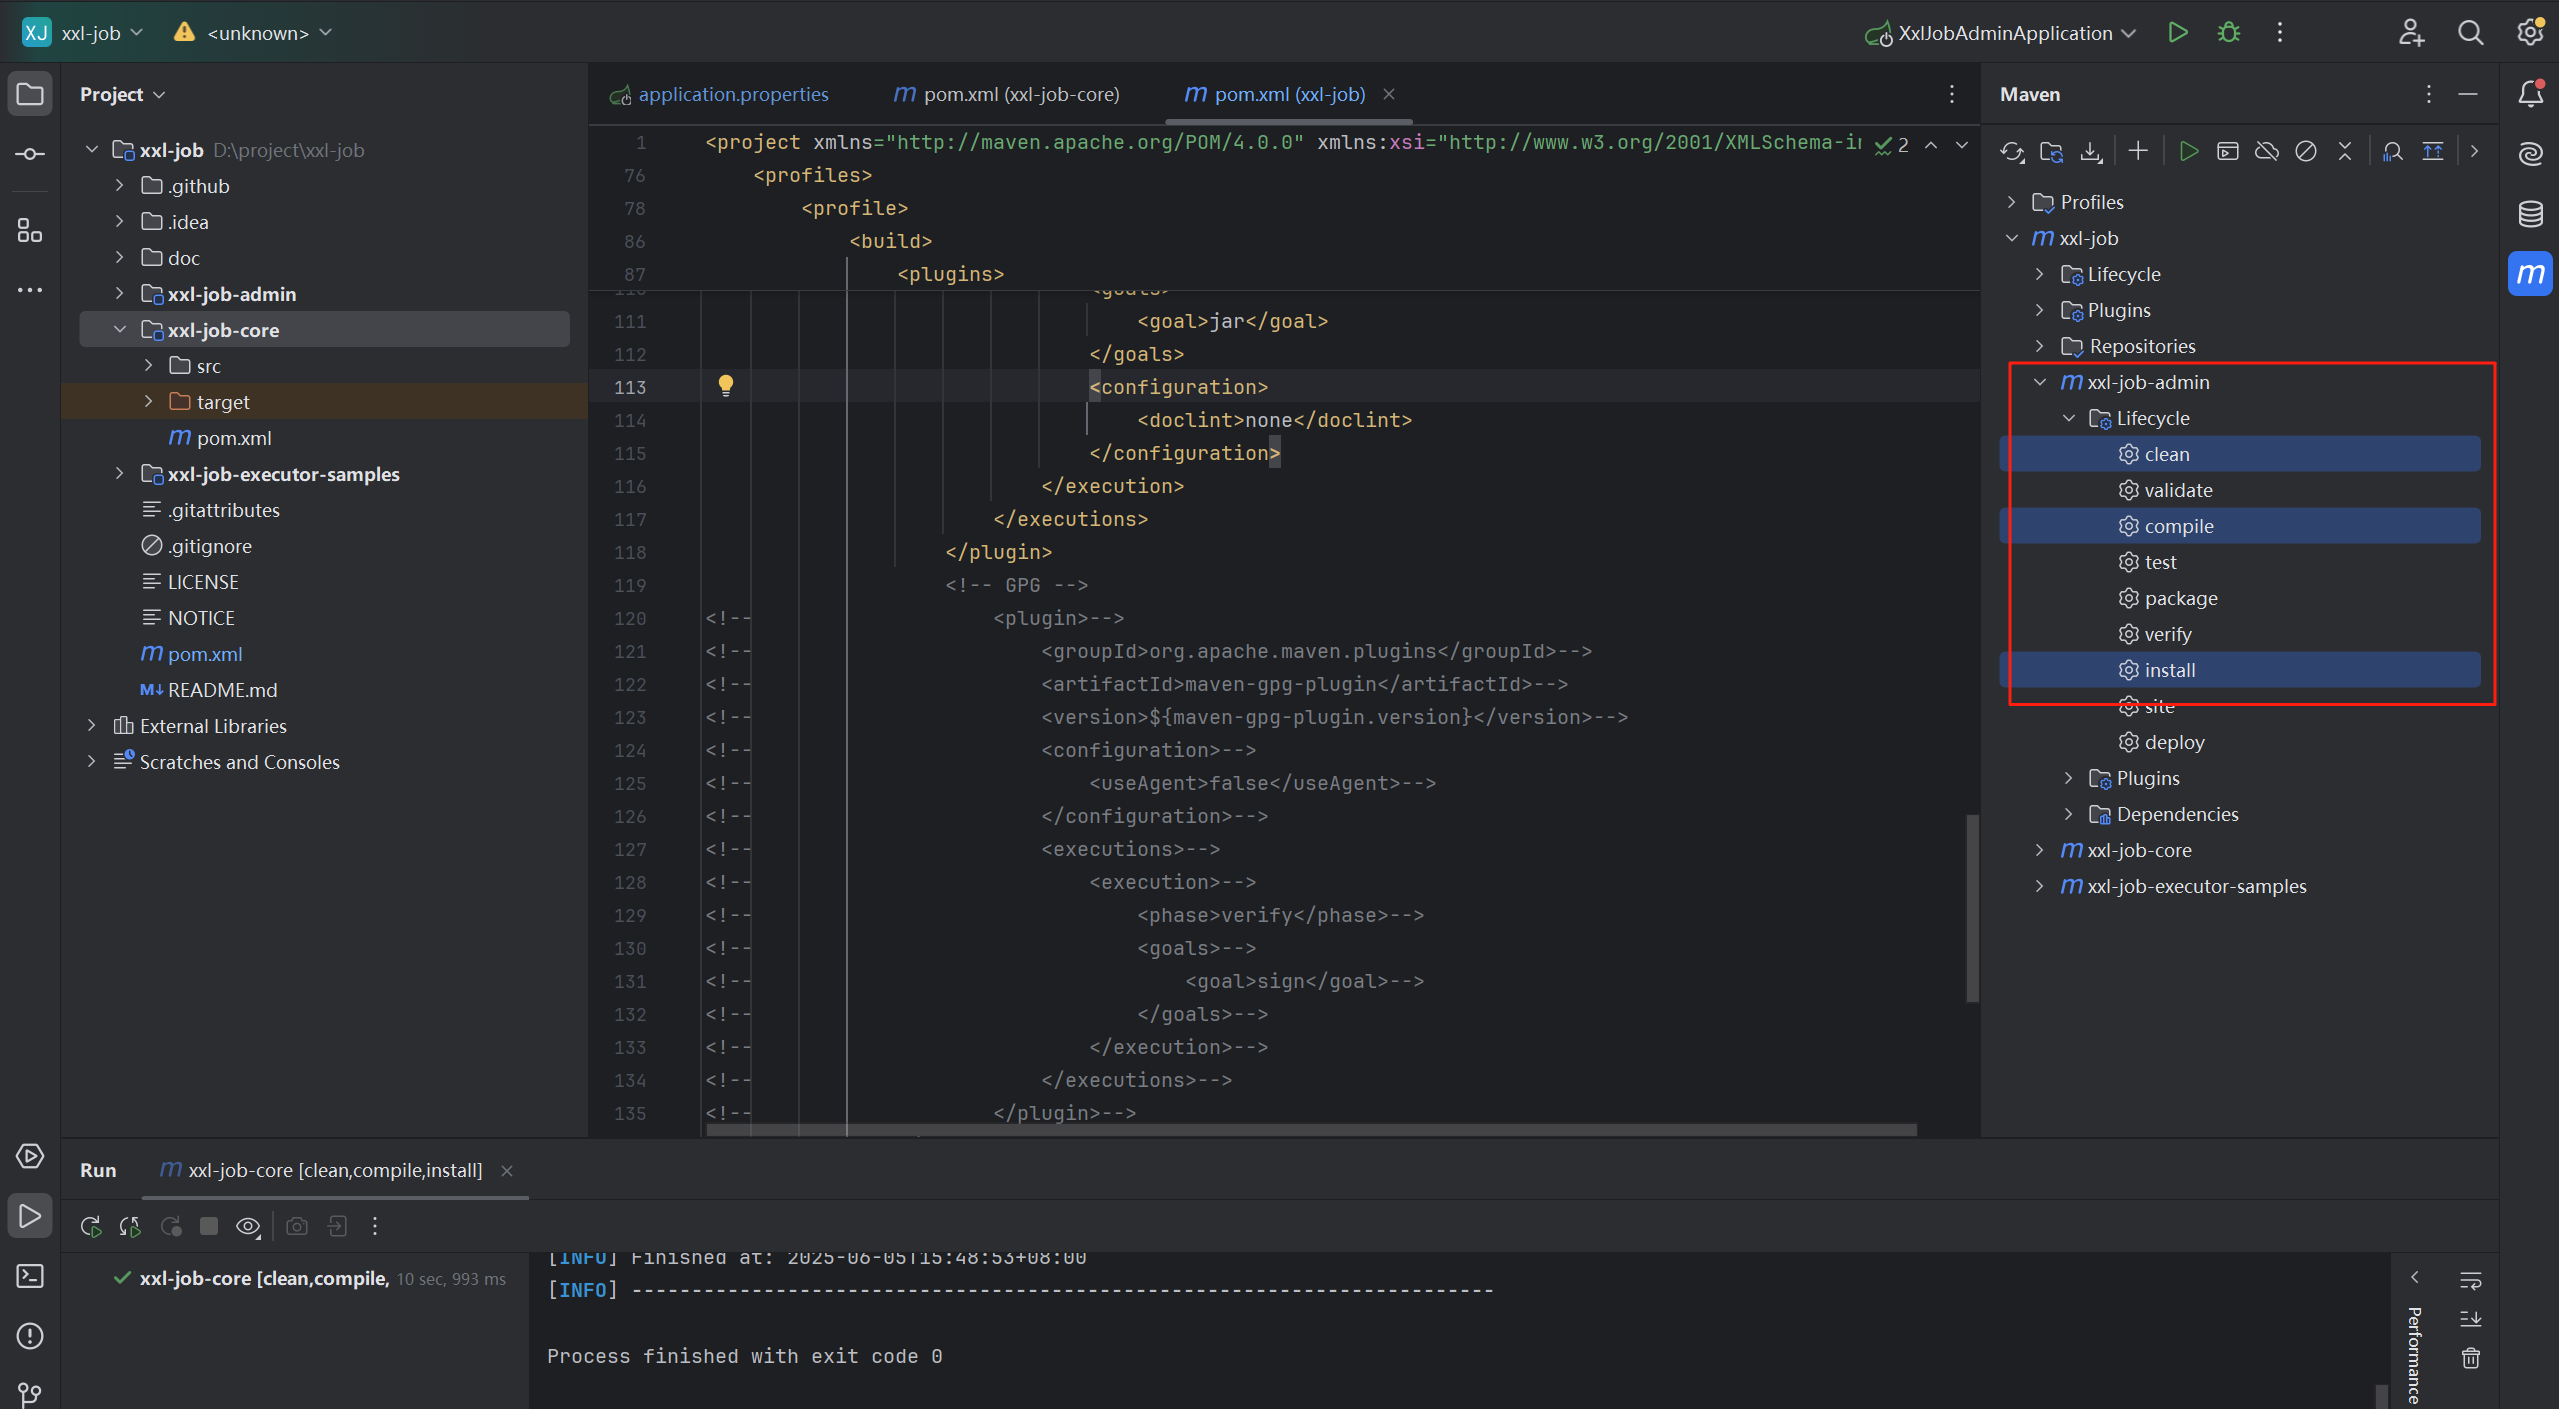Clear Run console with trash icon
Image resolution: width=2559 pixels, height=1409 pixels.
pyautogui.click(x=2471, y=1358)
